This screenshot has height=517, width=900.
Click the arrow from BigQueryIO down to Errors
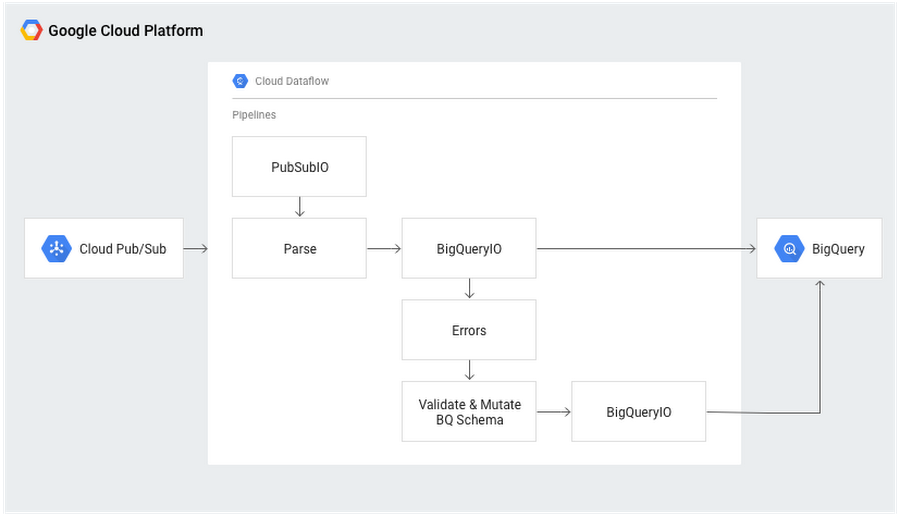[469, 288]
